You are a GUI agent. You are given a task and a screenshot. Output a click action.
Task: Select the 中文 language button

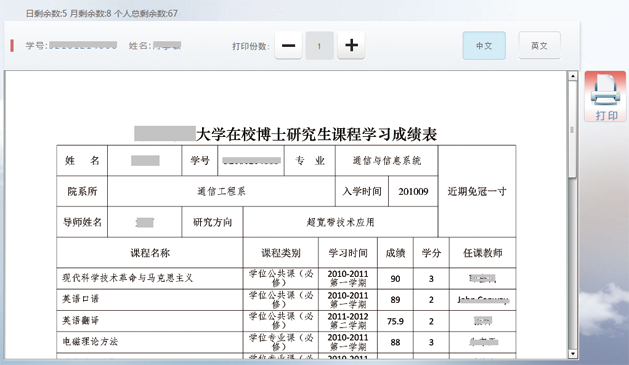(x=484, y=46)
